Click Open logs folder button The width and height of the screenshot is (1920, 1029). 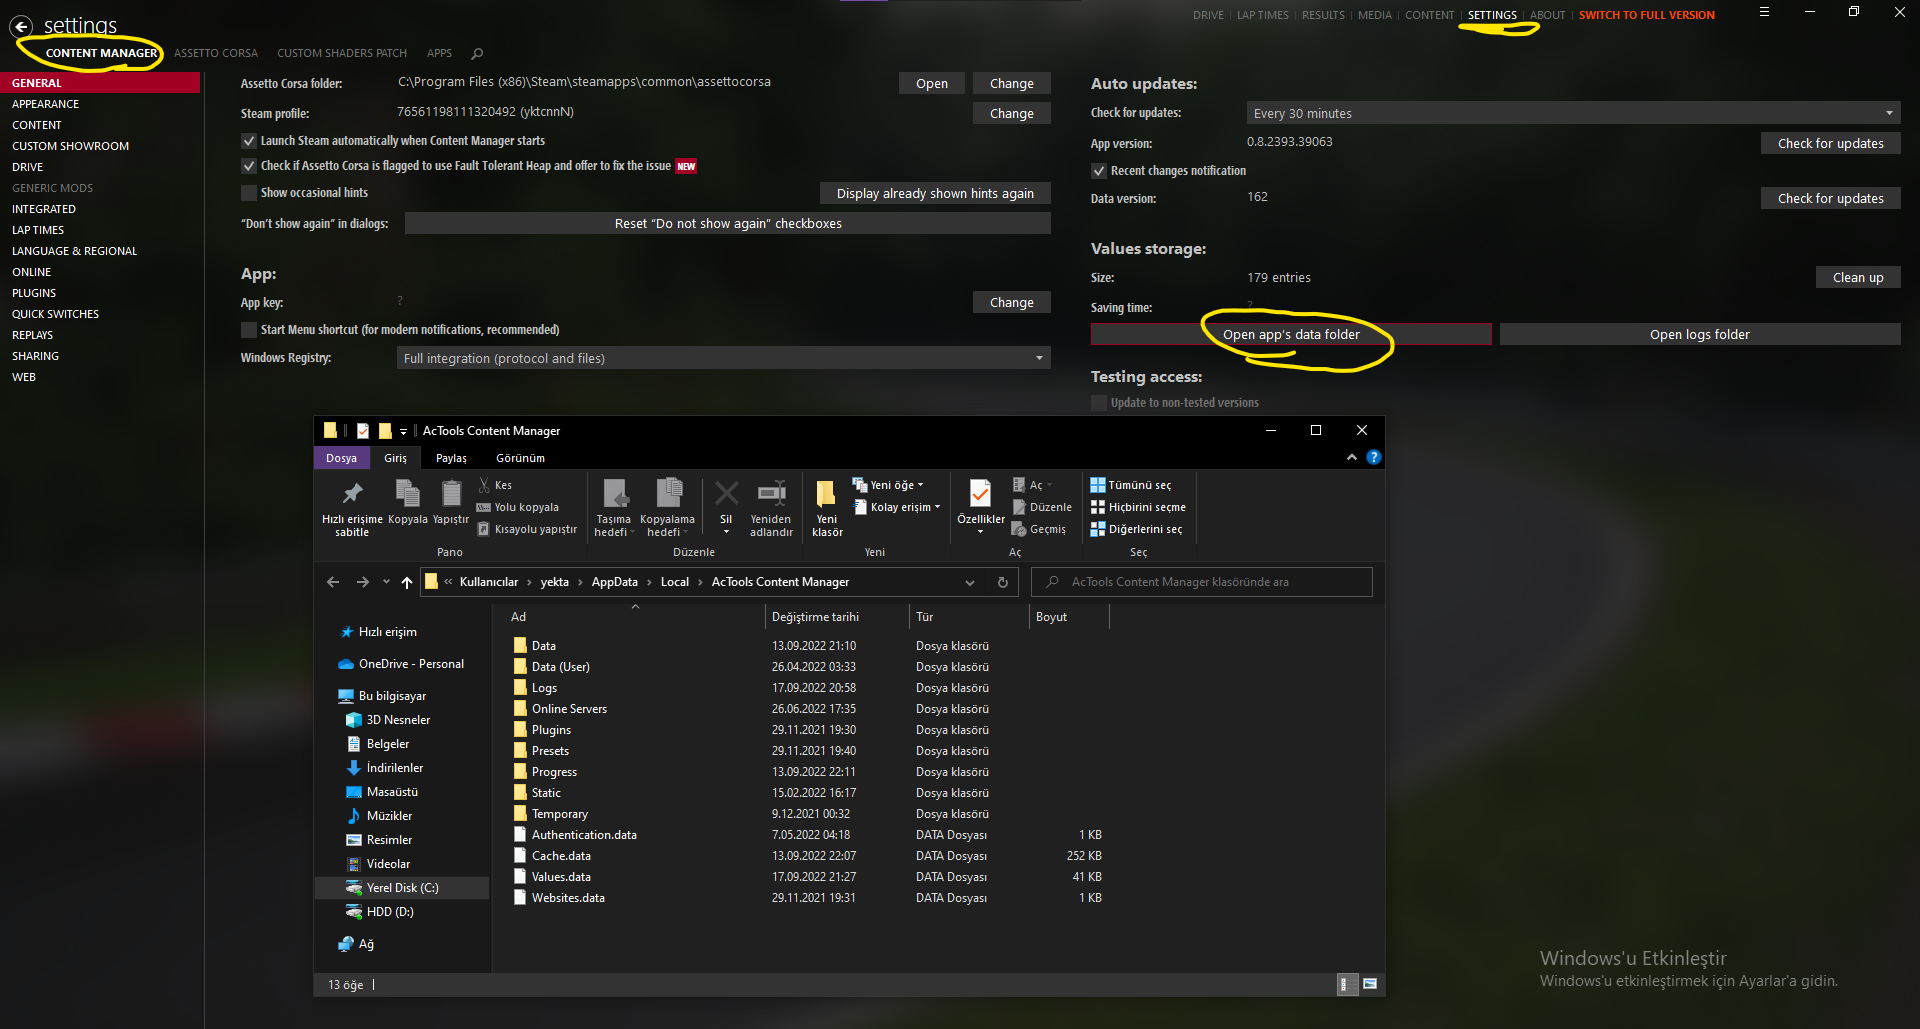pyautogui.click(x=1700, y=334)
